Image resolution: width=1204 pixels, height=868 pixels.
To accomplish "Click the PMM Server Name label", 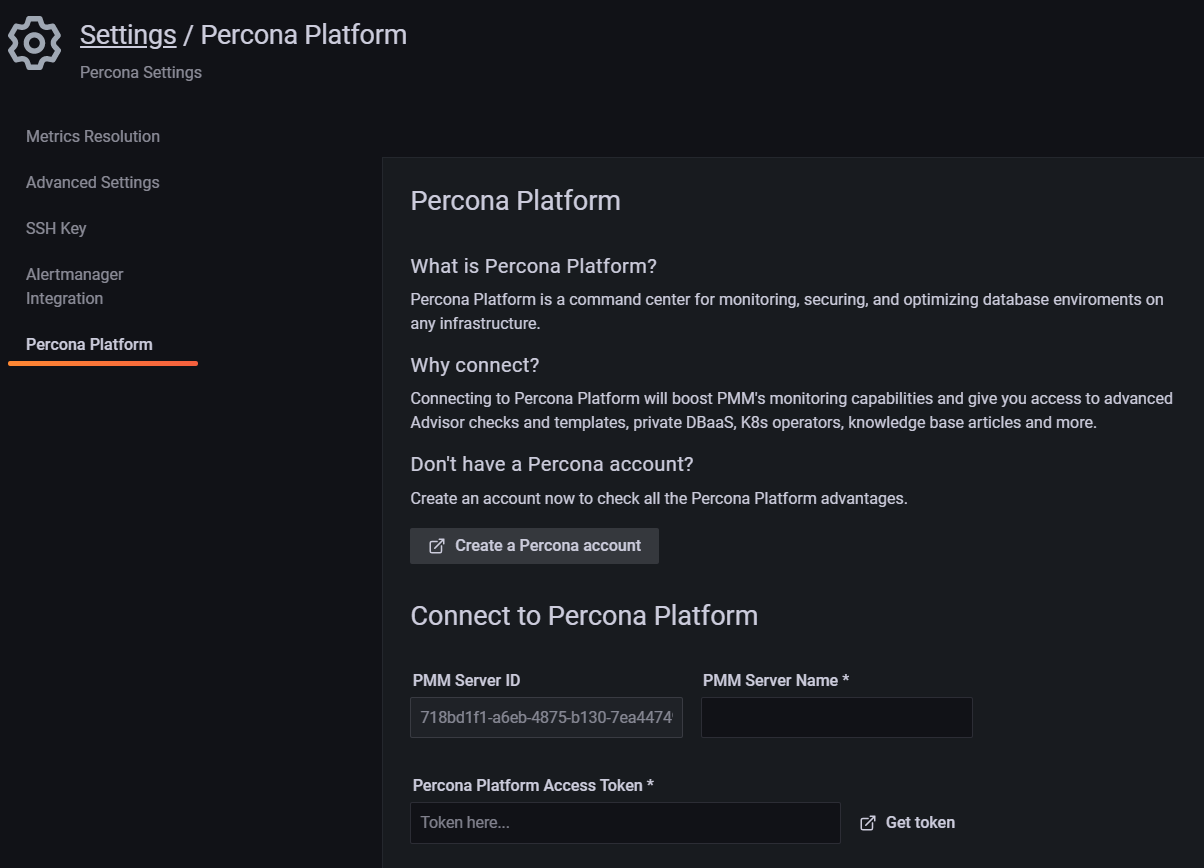I will (775, 680).
